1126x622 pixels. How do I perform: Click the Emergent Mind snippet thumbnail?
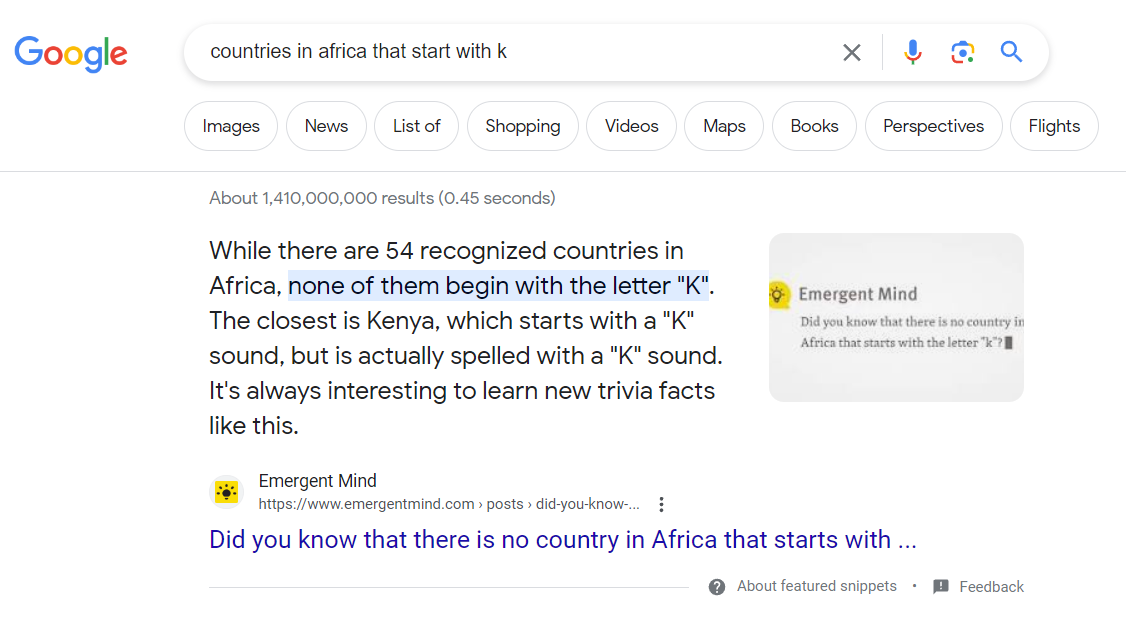coord(896,317)
